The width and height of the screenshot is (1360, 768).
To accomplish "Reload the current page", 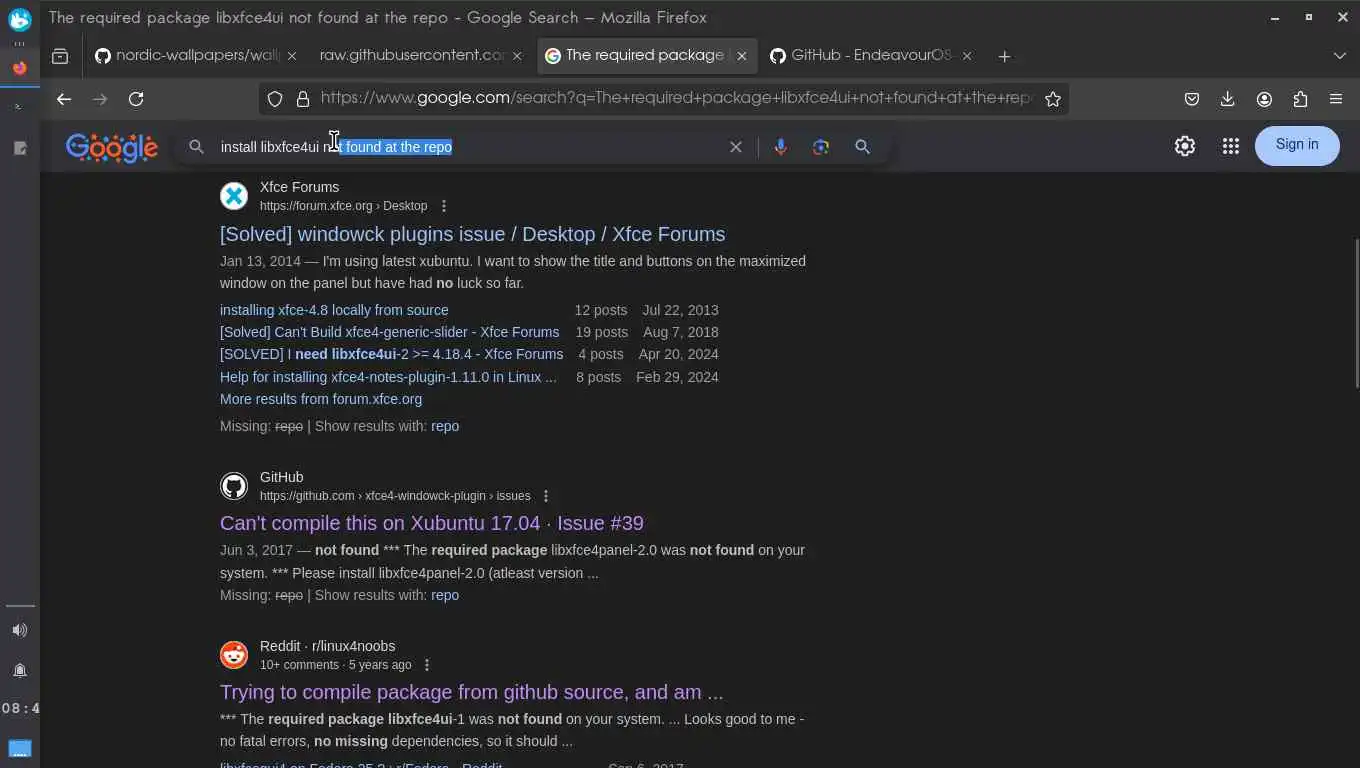I will (x=136, y=99).
